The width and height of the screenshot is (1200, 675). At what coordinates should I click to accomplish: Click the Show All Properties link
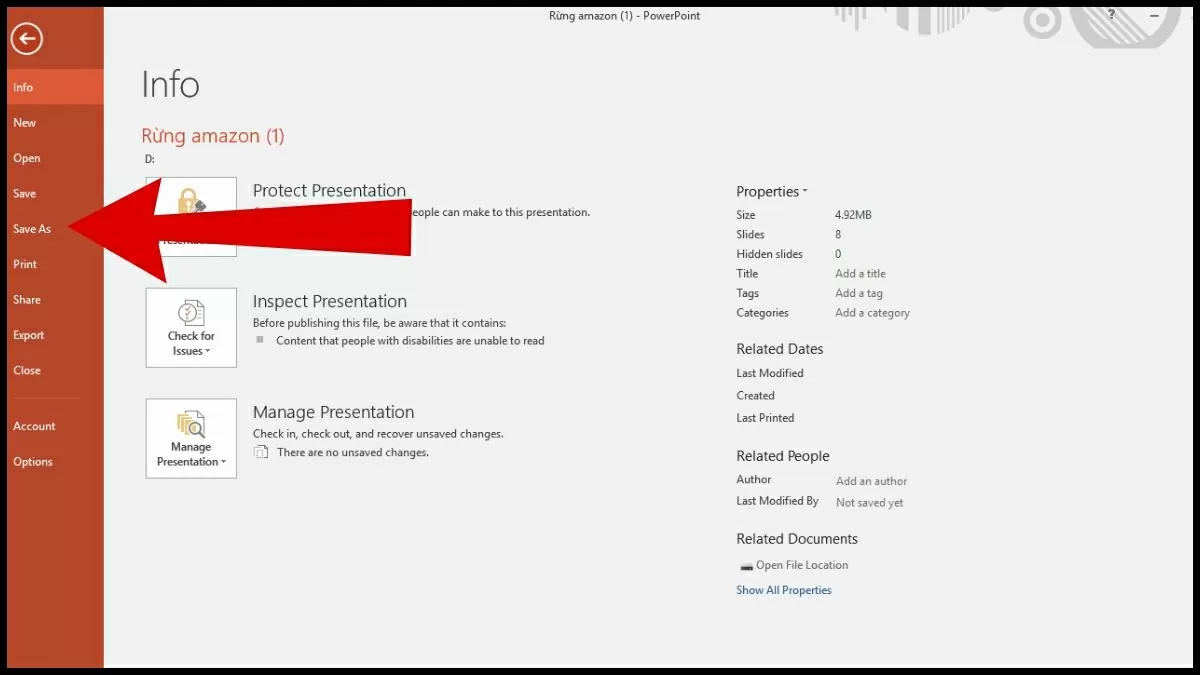pyautogui.click(x=784, y=590)
